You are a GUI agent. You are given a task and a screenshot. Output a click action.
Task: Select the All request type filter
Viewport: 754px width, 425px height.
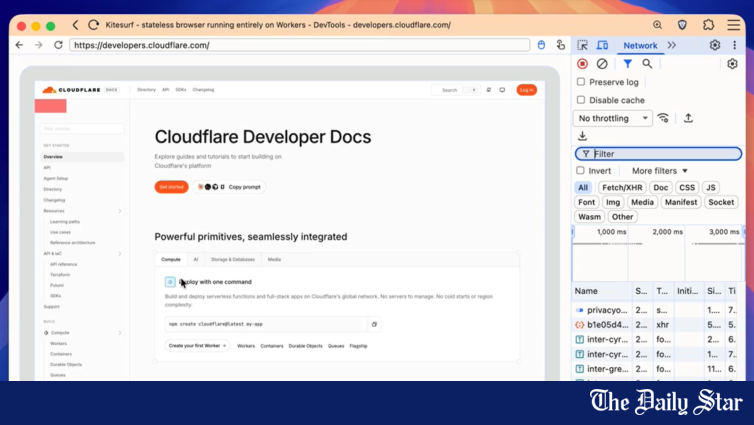(x=583, y=188)
